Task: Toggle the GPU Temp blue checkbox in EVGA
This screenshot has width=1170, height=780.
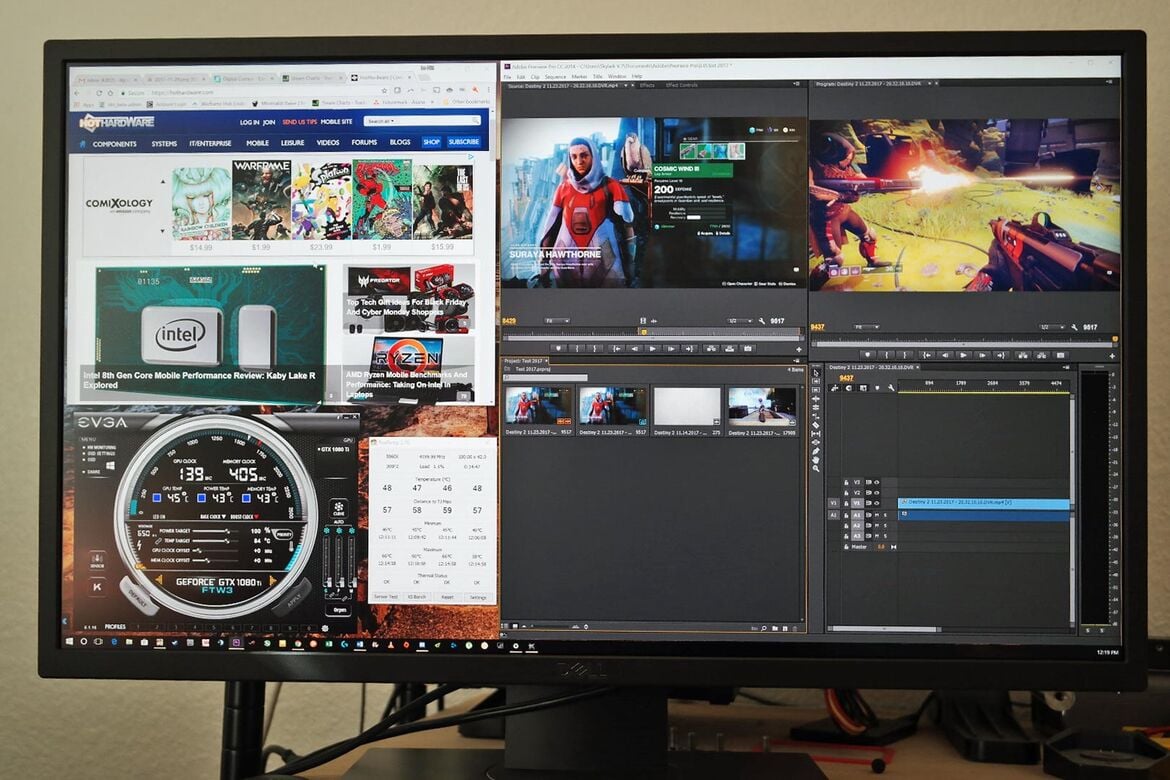Action: (x=157, y=497)
